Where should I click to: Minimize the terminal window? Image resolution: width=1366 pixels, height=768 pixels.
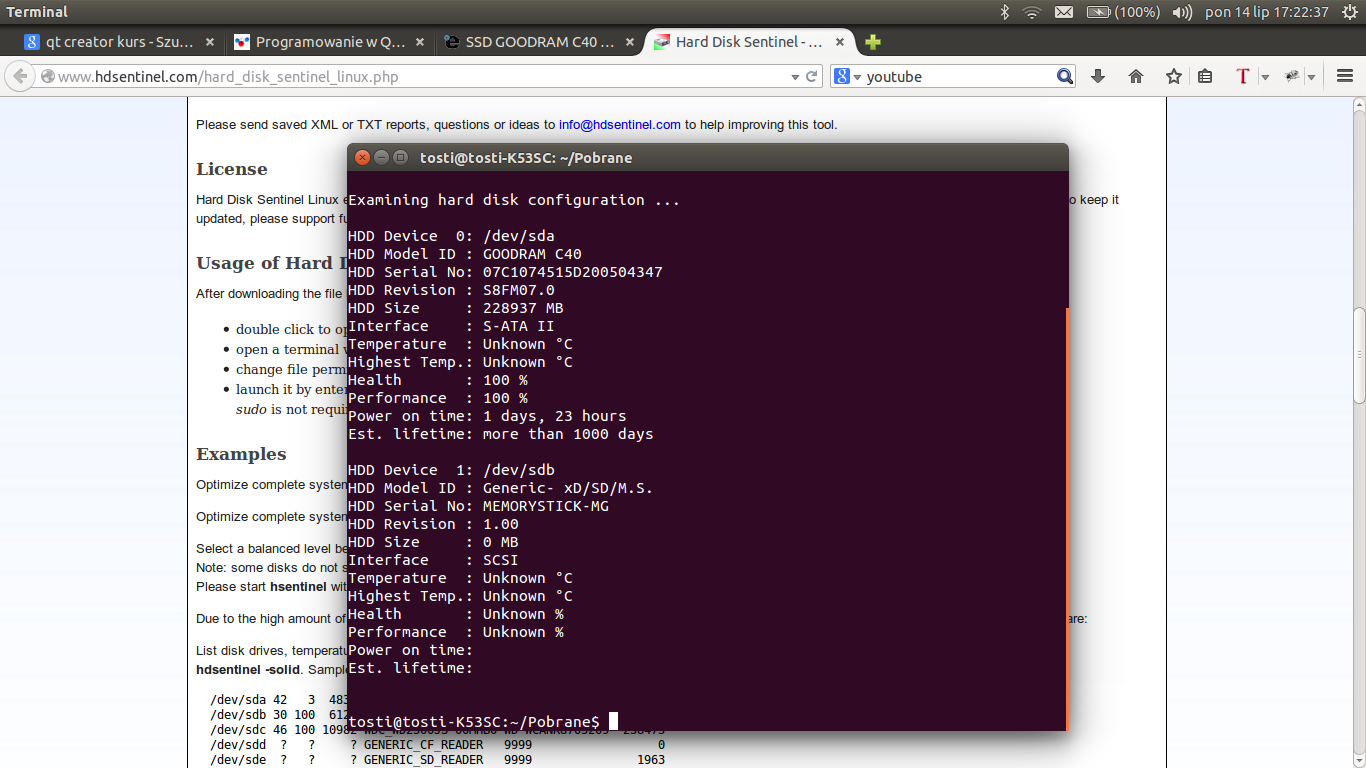(x=382, y=157)
